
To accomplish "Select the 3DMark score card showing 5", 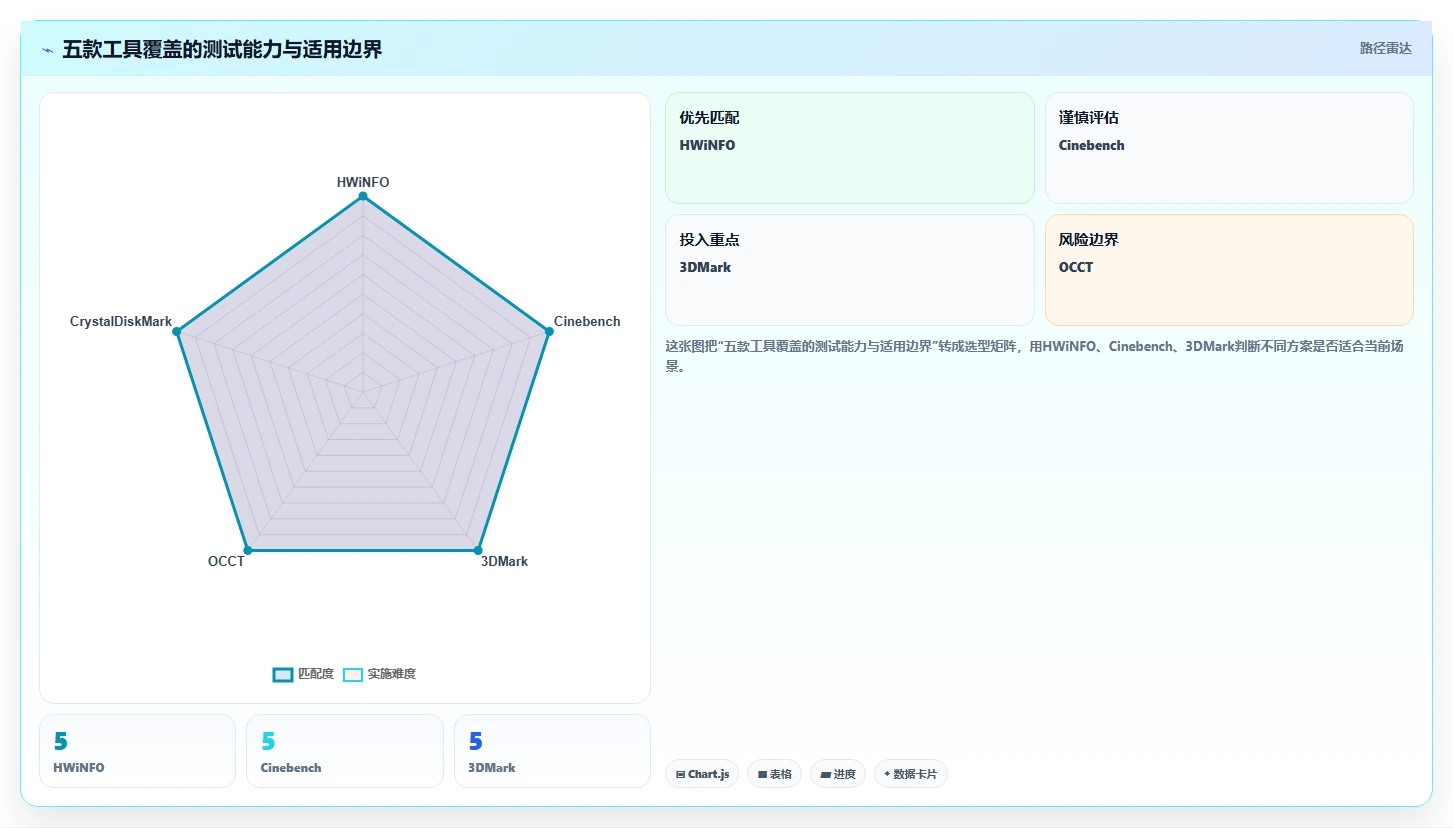I will point(552,751).
